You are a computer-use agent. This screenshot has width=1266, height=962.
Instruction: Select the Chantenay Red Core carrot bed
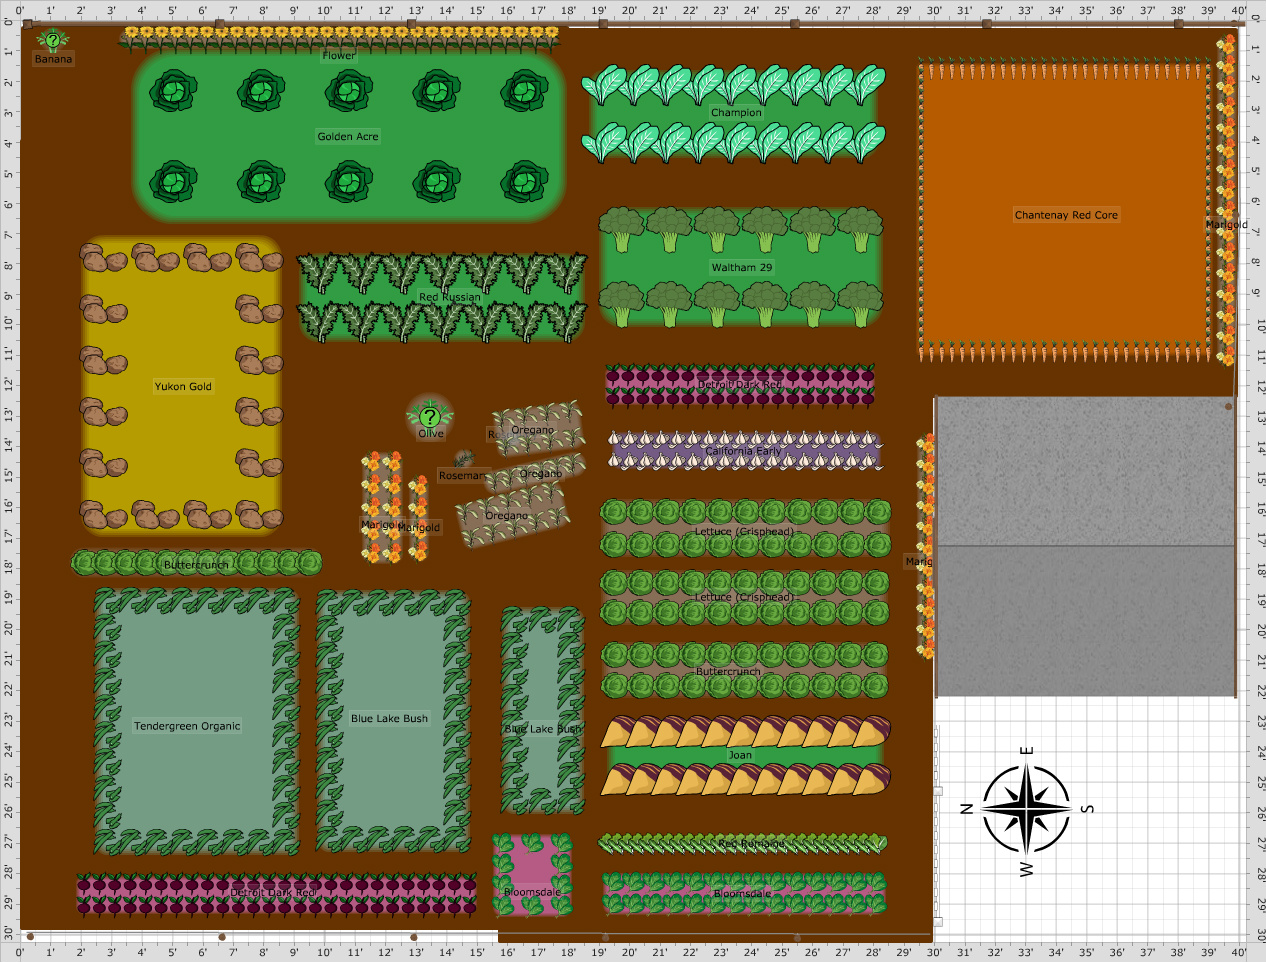point(1066,215)
